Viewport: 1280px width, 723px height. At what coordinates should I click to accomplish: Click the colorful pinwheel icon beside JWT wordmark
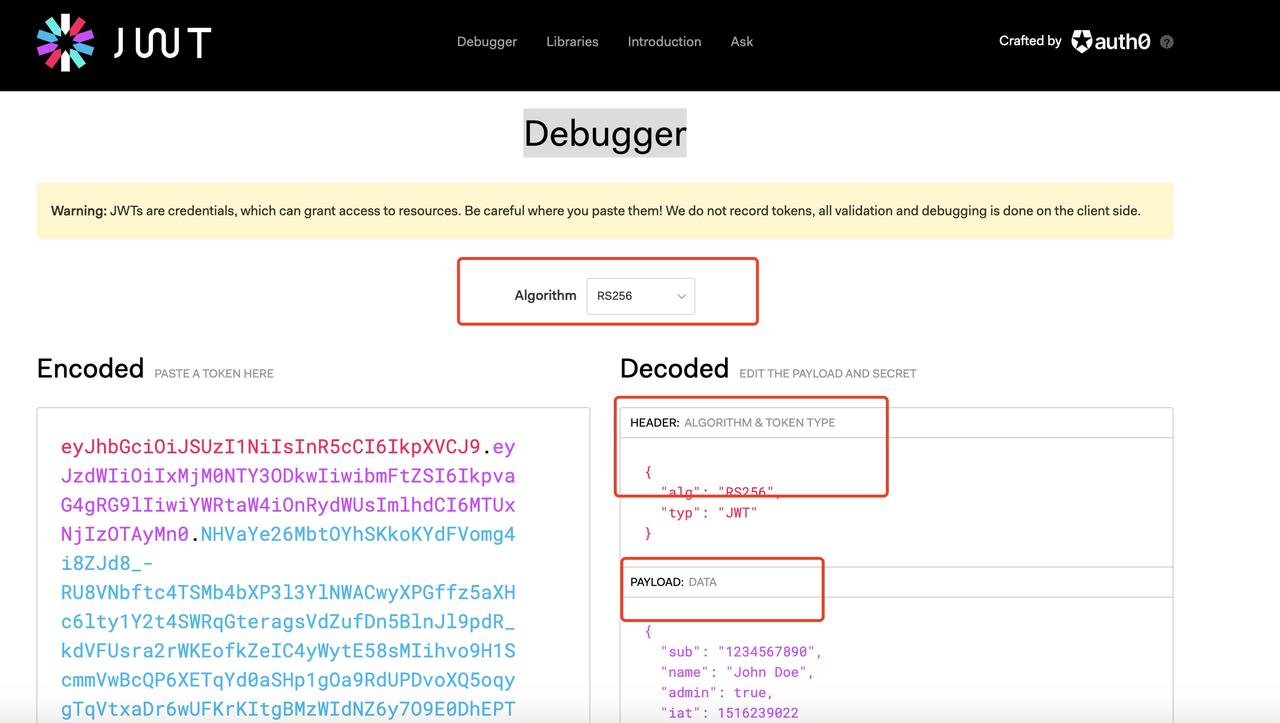tap(64, 42)
